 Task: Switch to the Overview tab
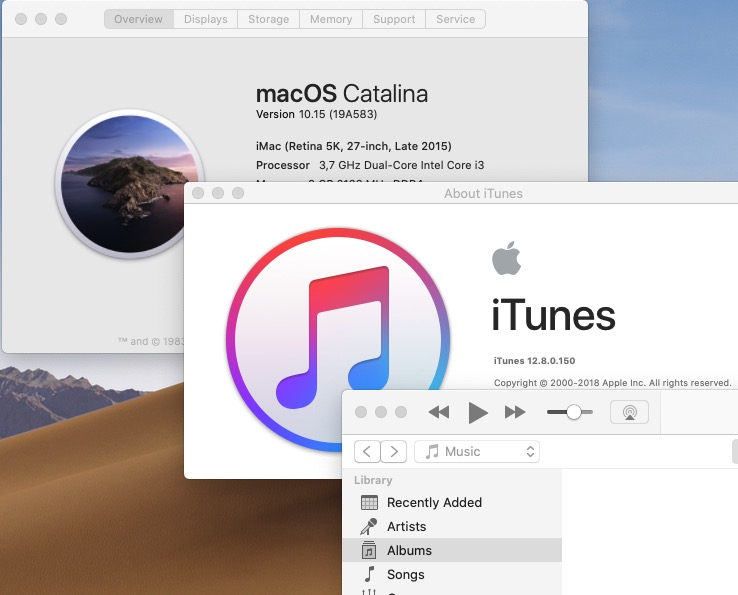point(139,19)
